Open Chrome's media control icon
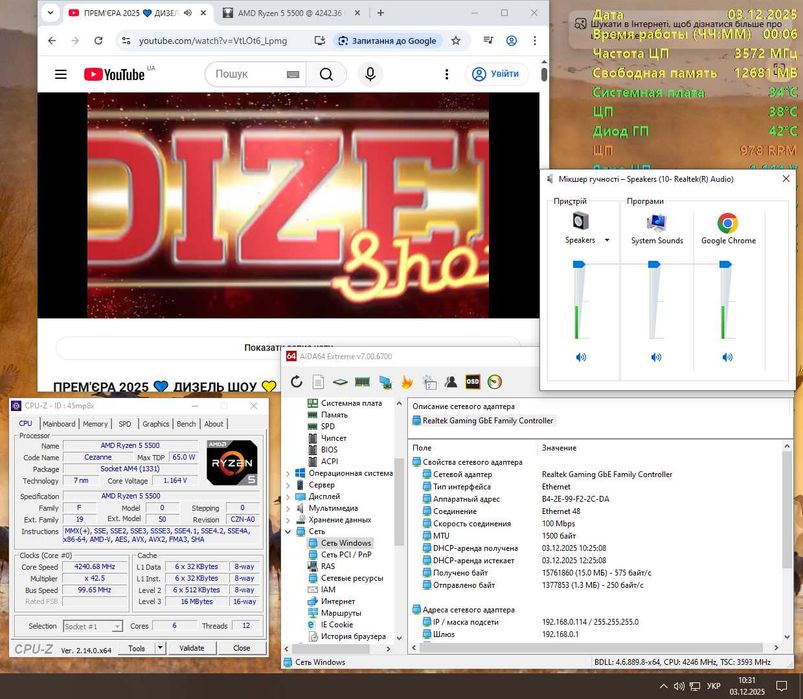803x699 pixels. click(x=489, y=40)
